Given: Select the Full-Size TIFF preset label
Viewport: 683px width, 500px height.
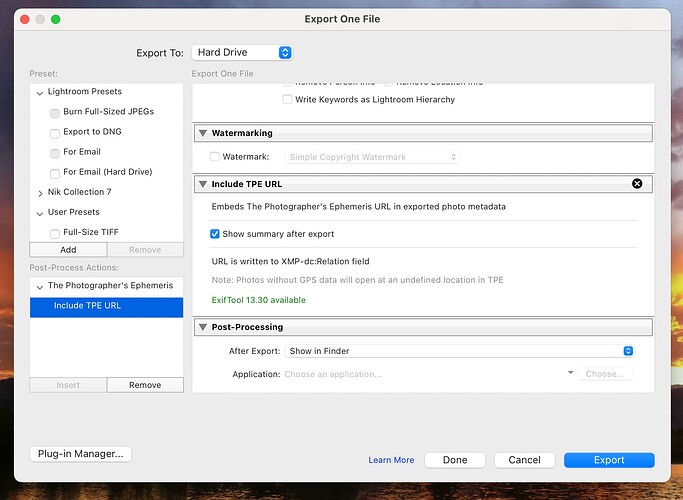Looking at the screenshot, I should click(x=91, y=232).
